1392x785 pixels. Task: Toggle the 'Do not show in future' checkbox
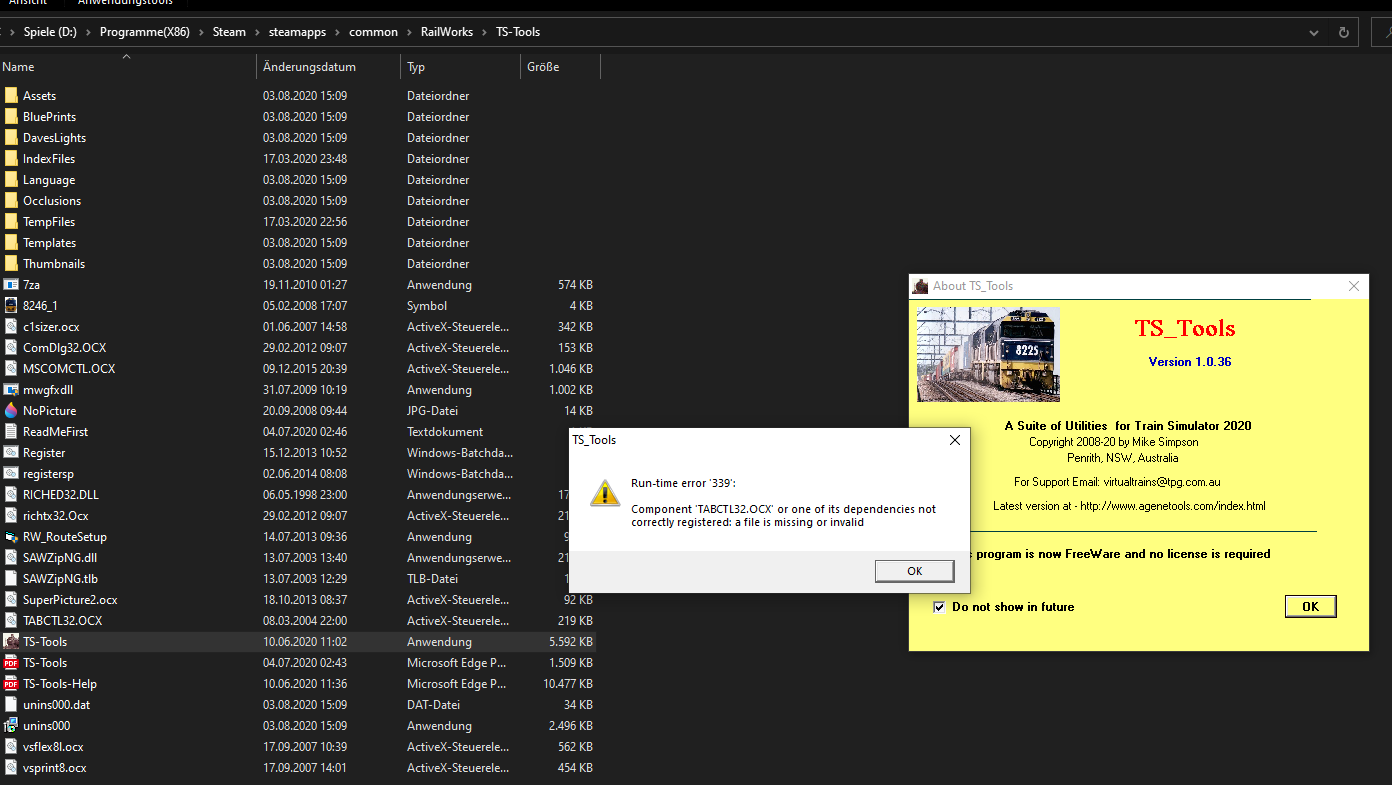[938, 607]
